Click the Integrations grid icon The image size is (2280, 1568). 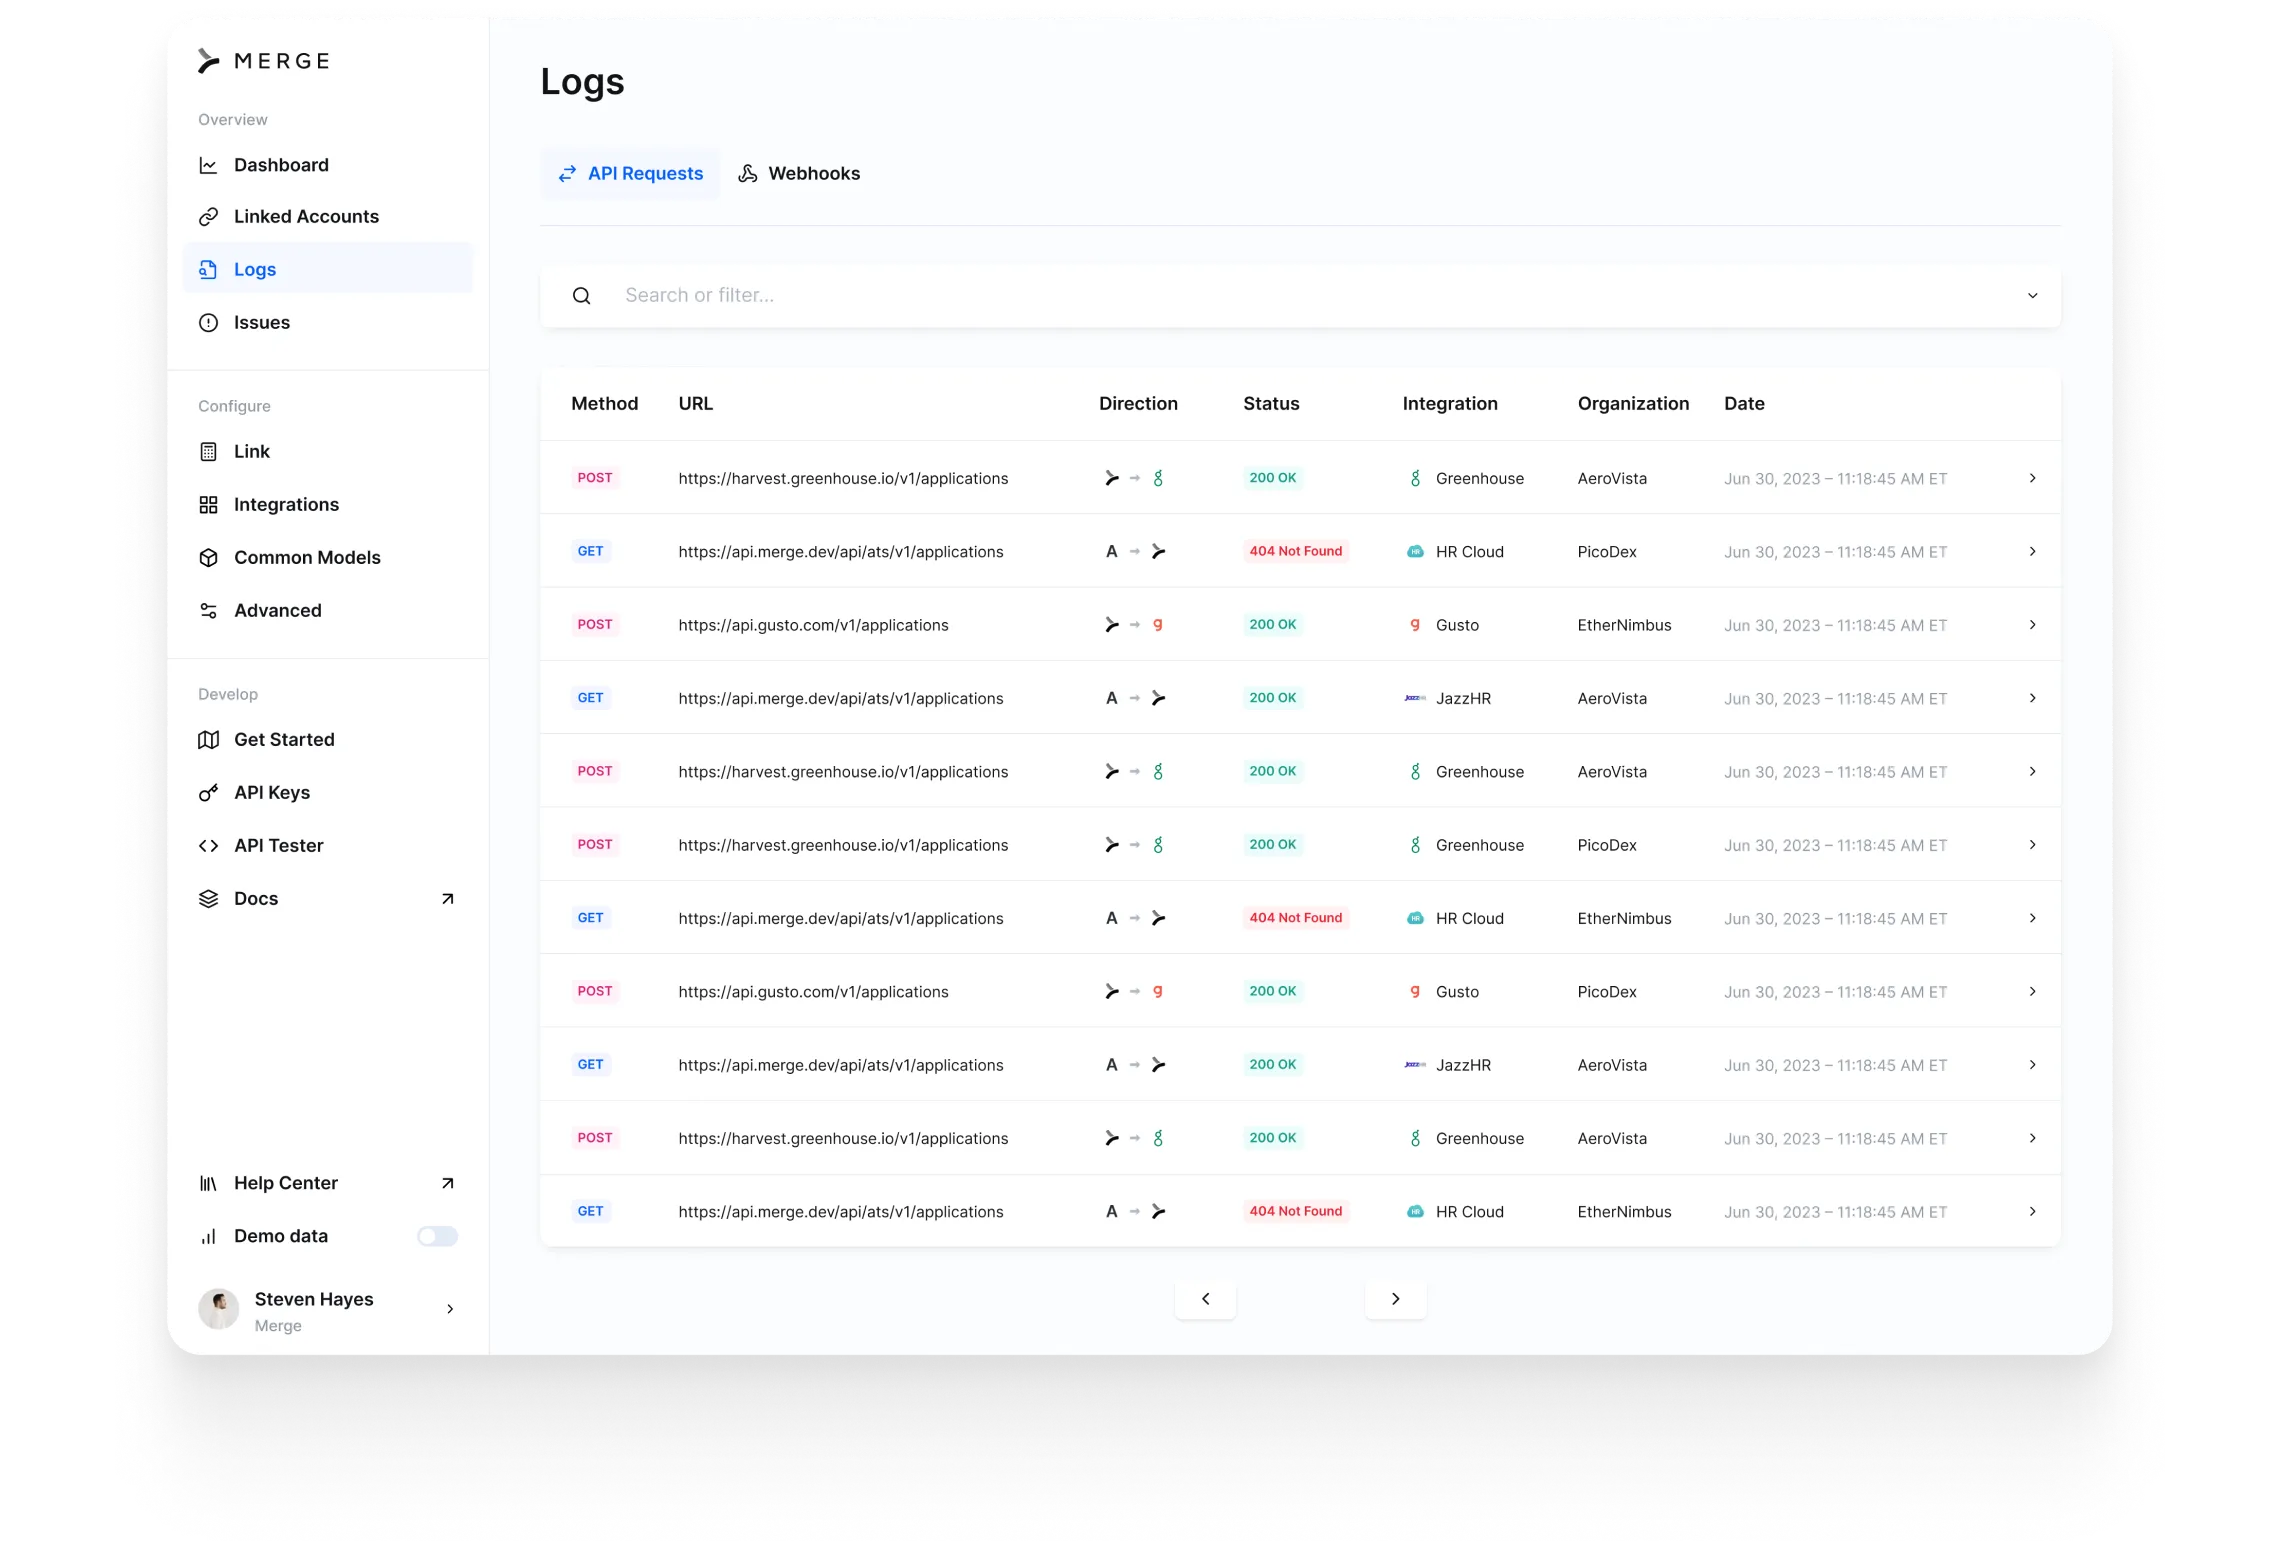pos(209,504)
